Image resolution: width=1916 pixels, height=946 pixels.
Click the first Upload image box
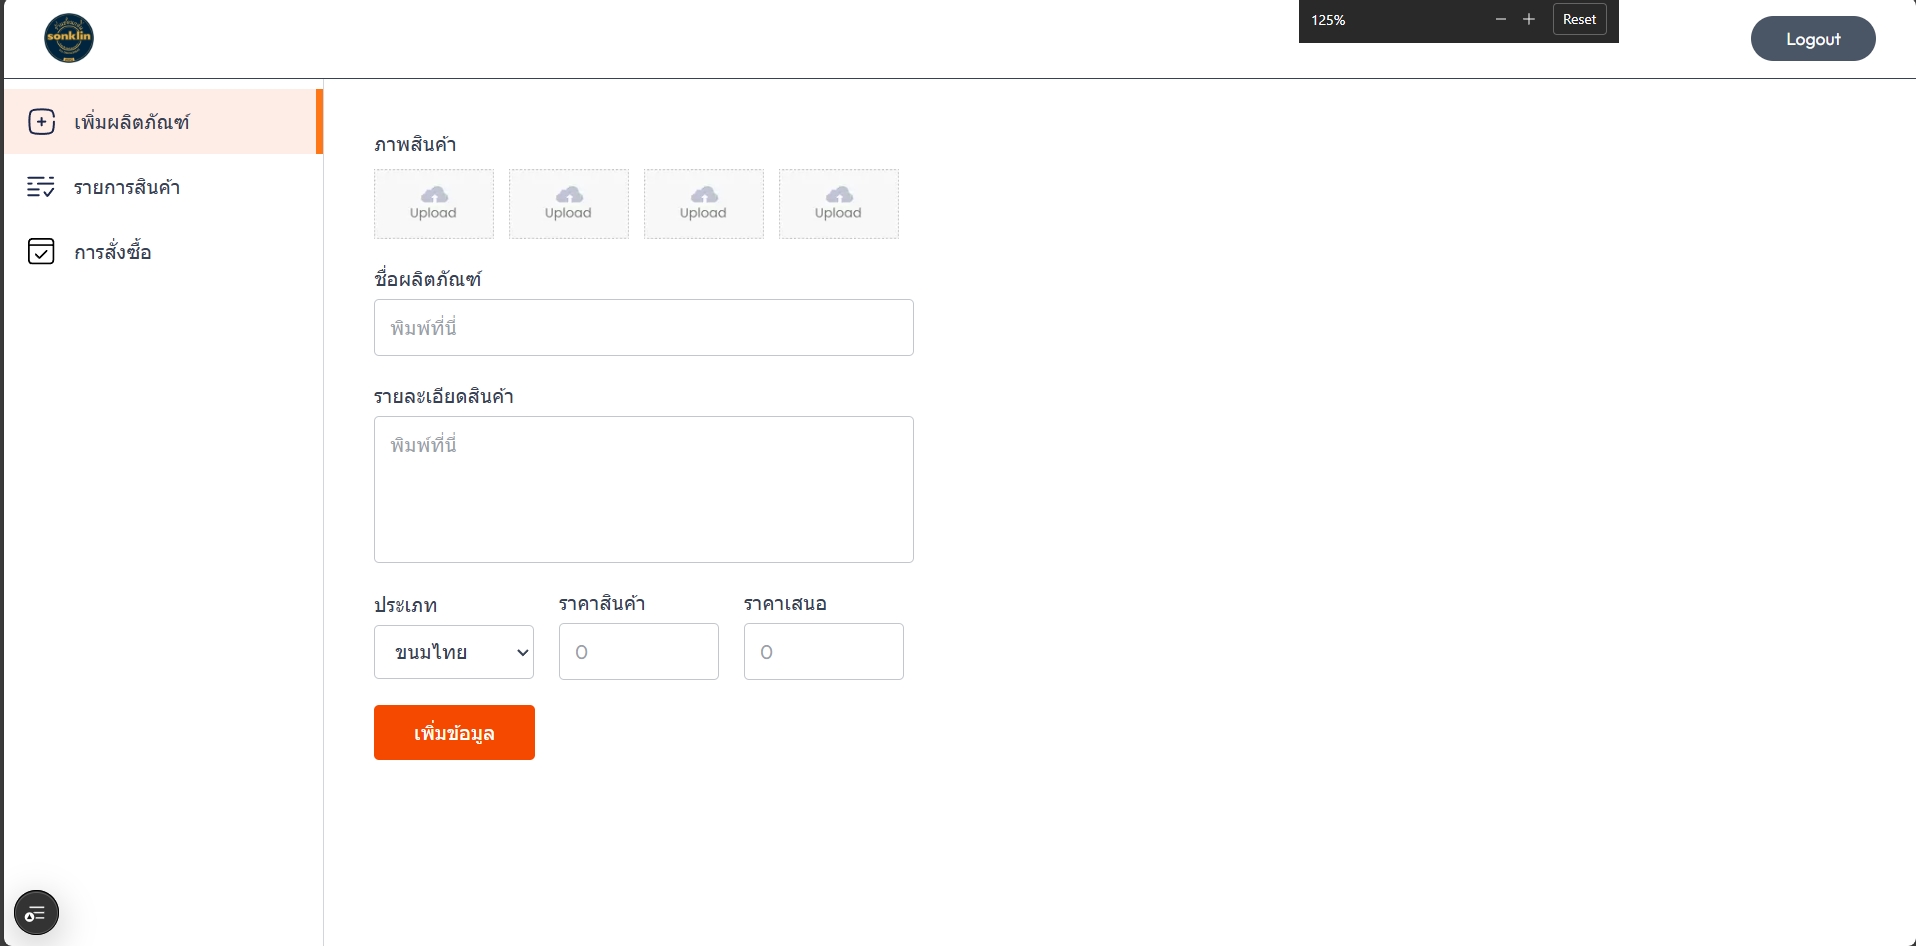point(433,204)
